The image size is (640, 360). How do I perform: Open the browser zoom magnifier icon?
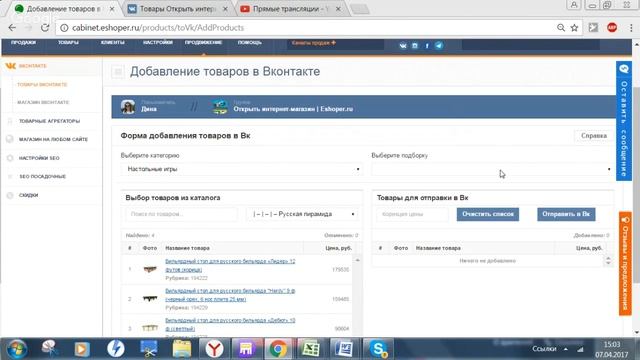point(561,28)
